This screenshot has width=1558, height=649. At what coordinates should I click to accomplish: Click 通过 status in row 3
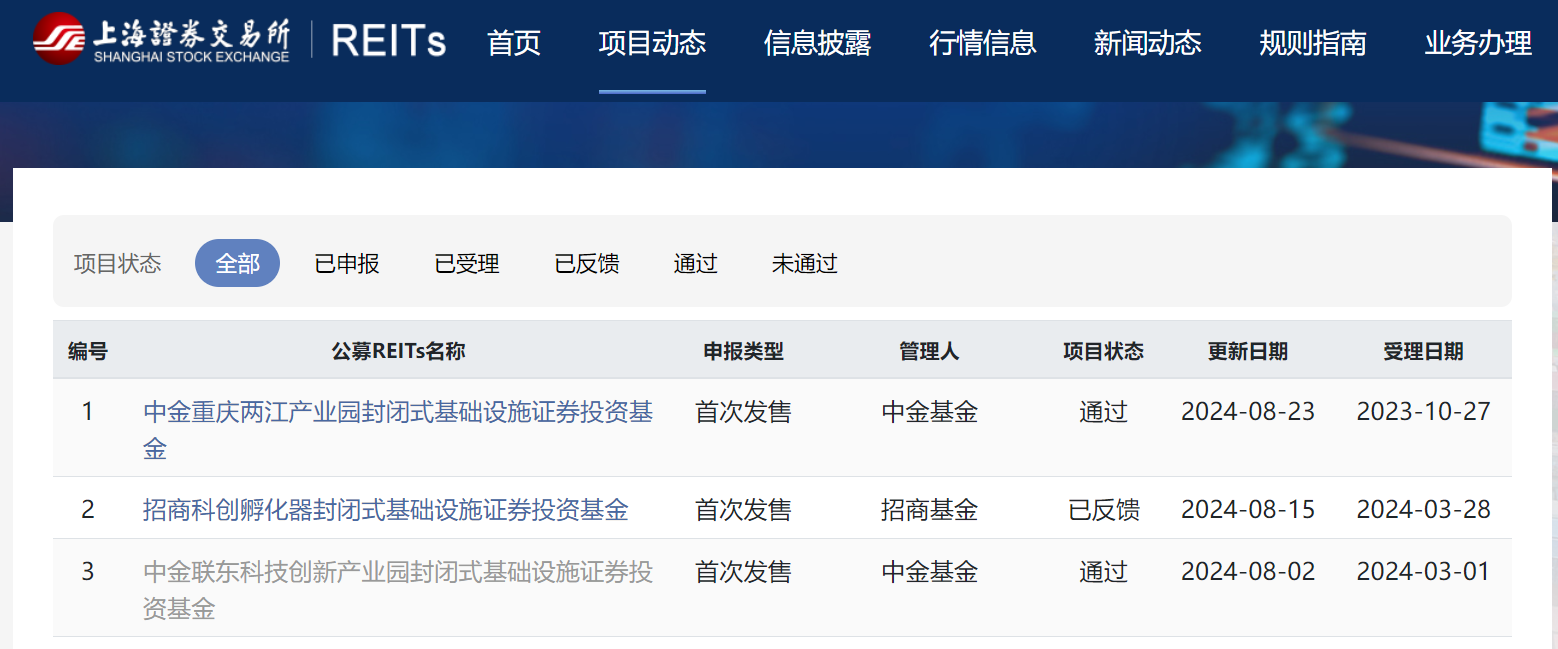point(1104,572)
